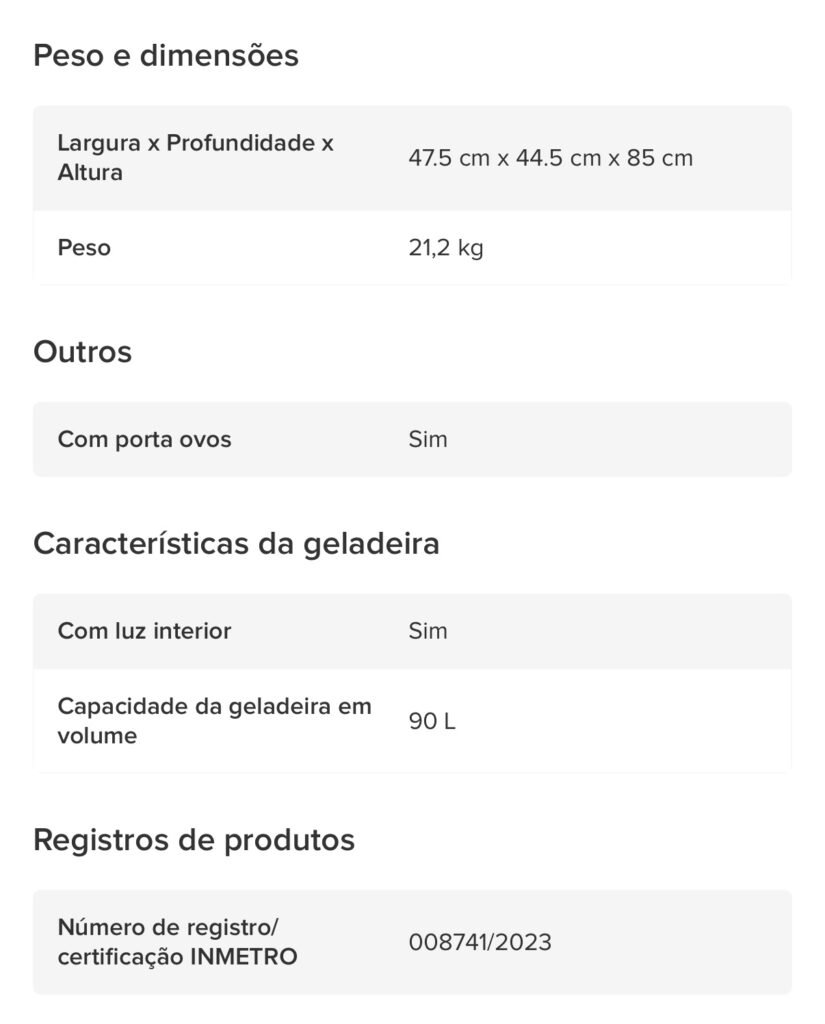
Task: Select the 'Sim' value for Com luz interior
Action: point(428,631)
